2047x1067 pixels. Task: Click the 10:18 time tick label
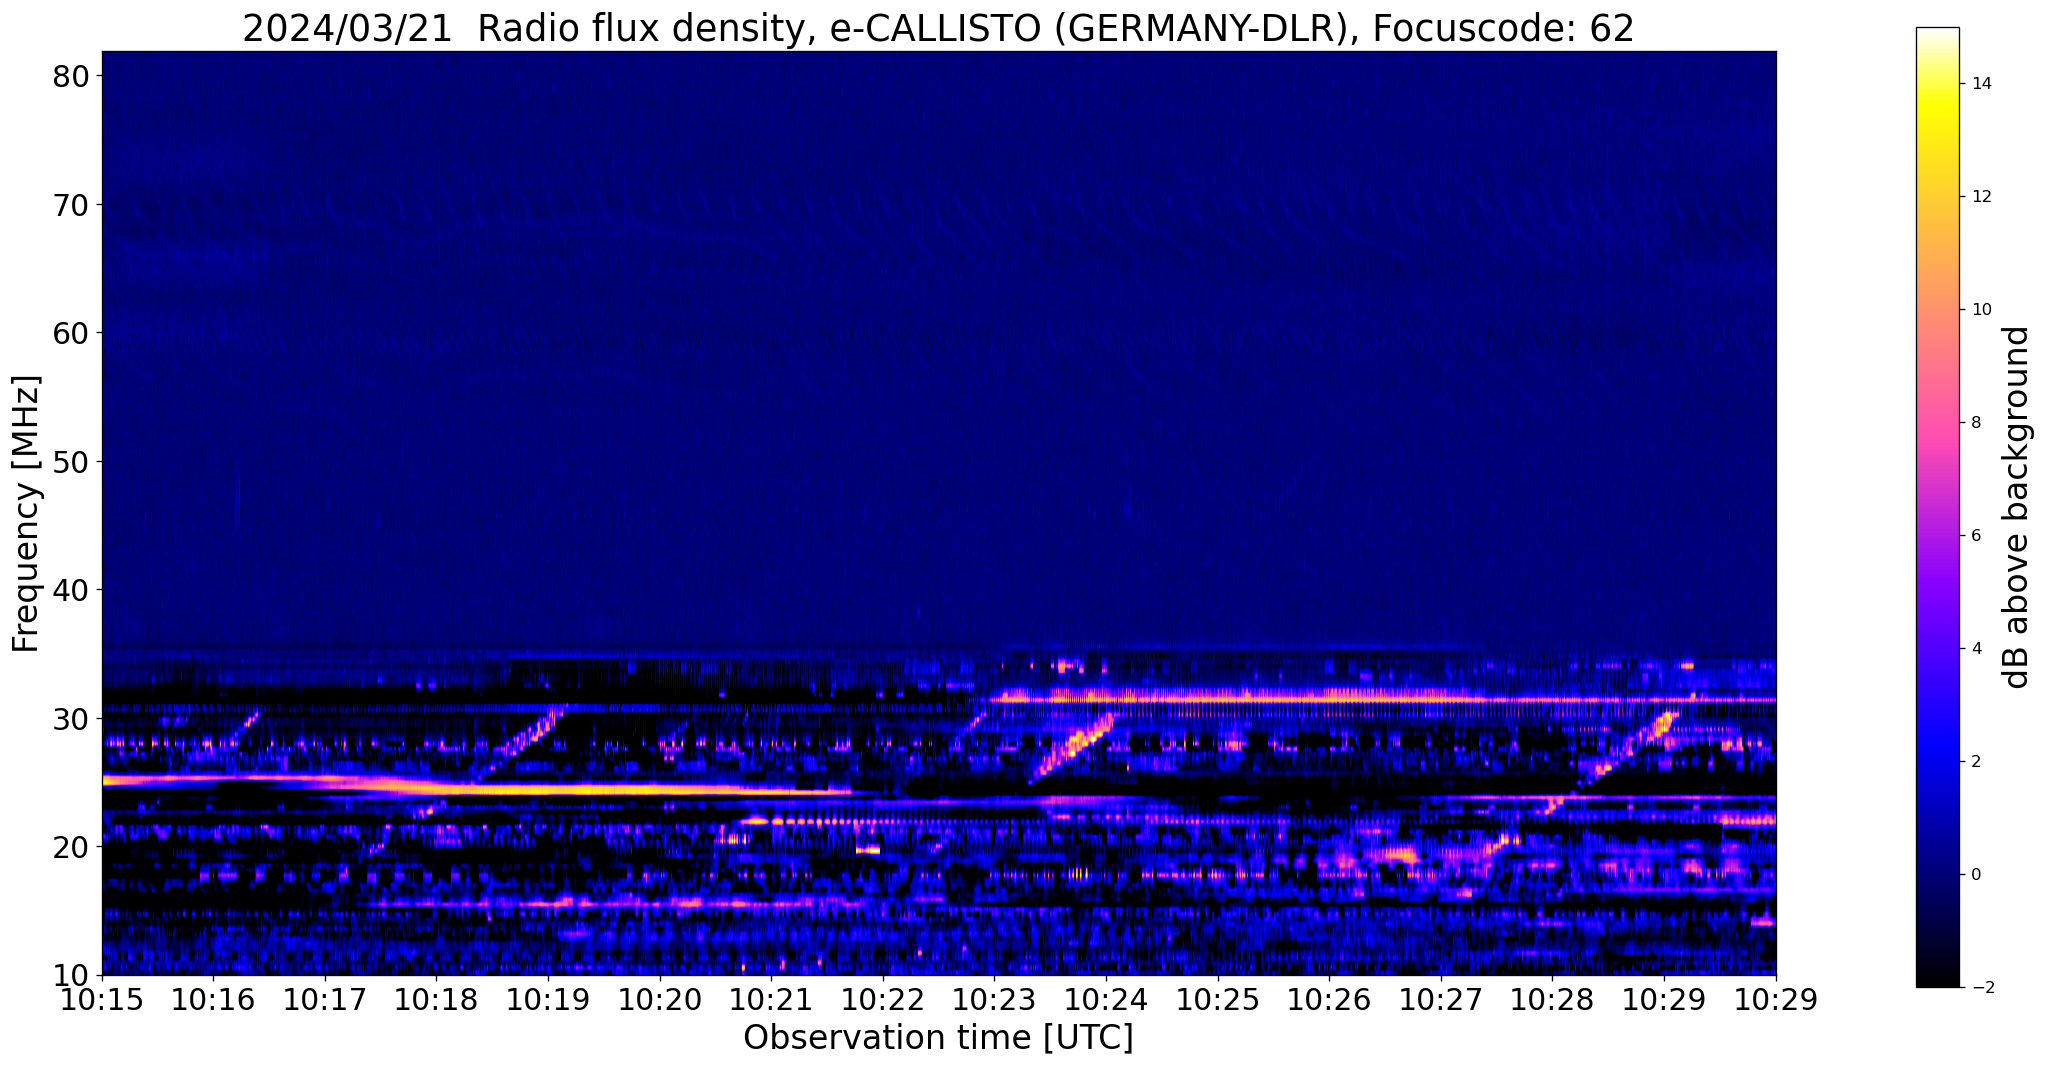pyautogui.click(x=436, y=1000)
